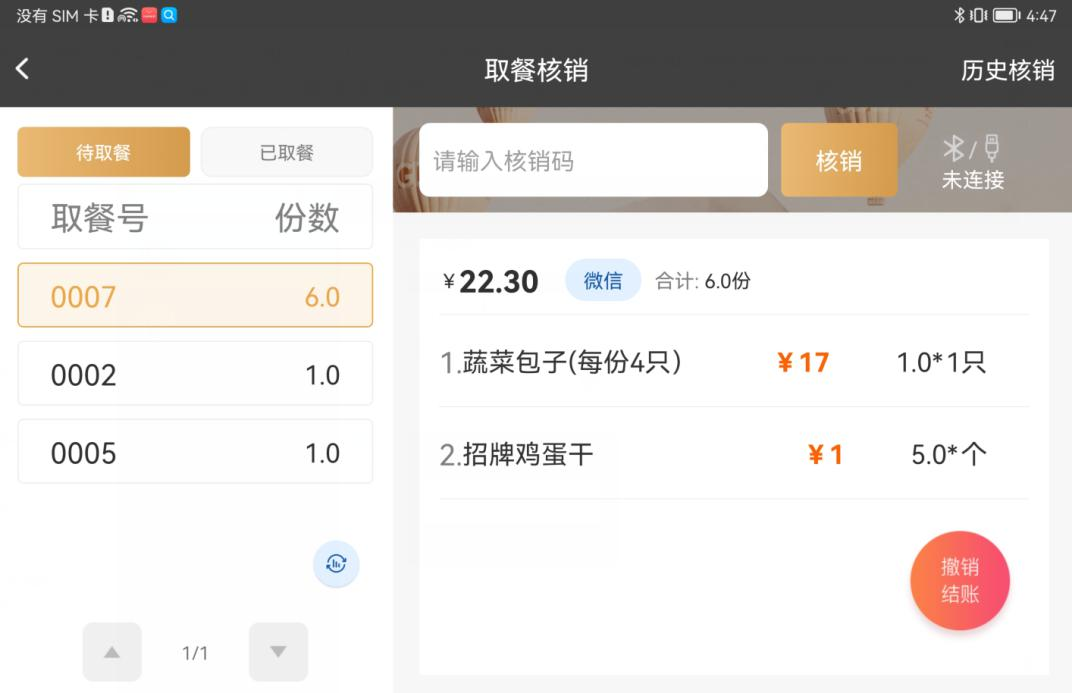1072x693 pixels.
Task: Go to previous page with up arrow
Action: pos(112,652)
